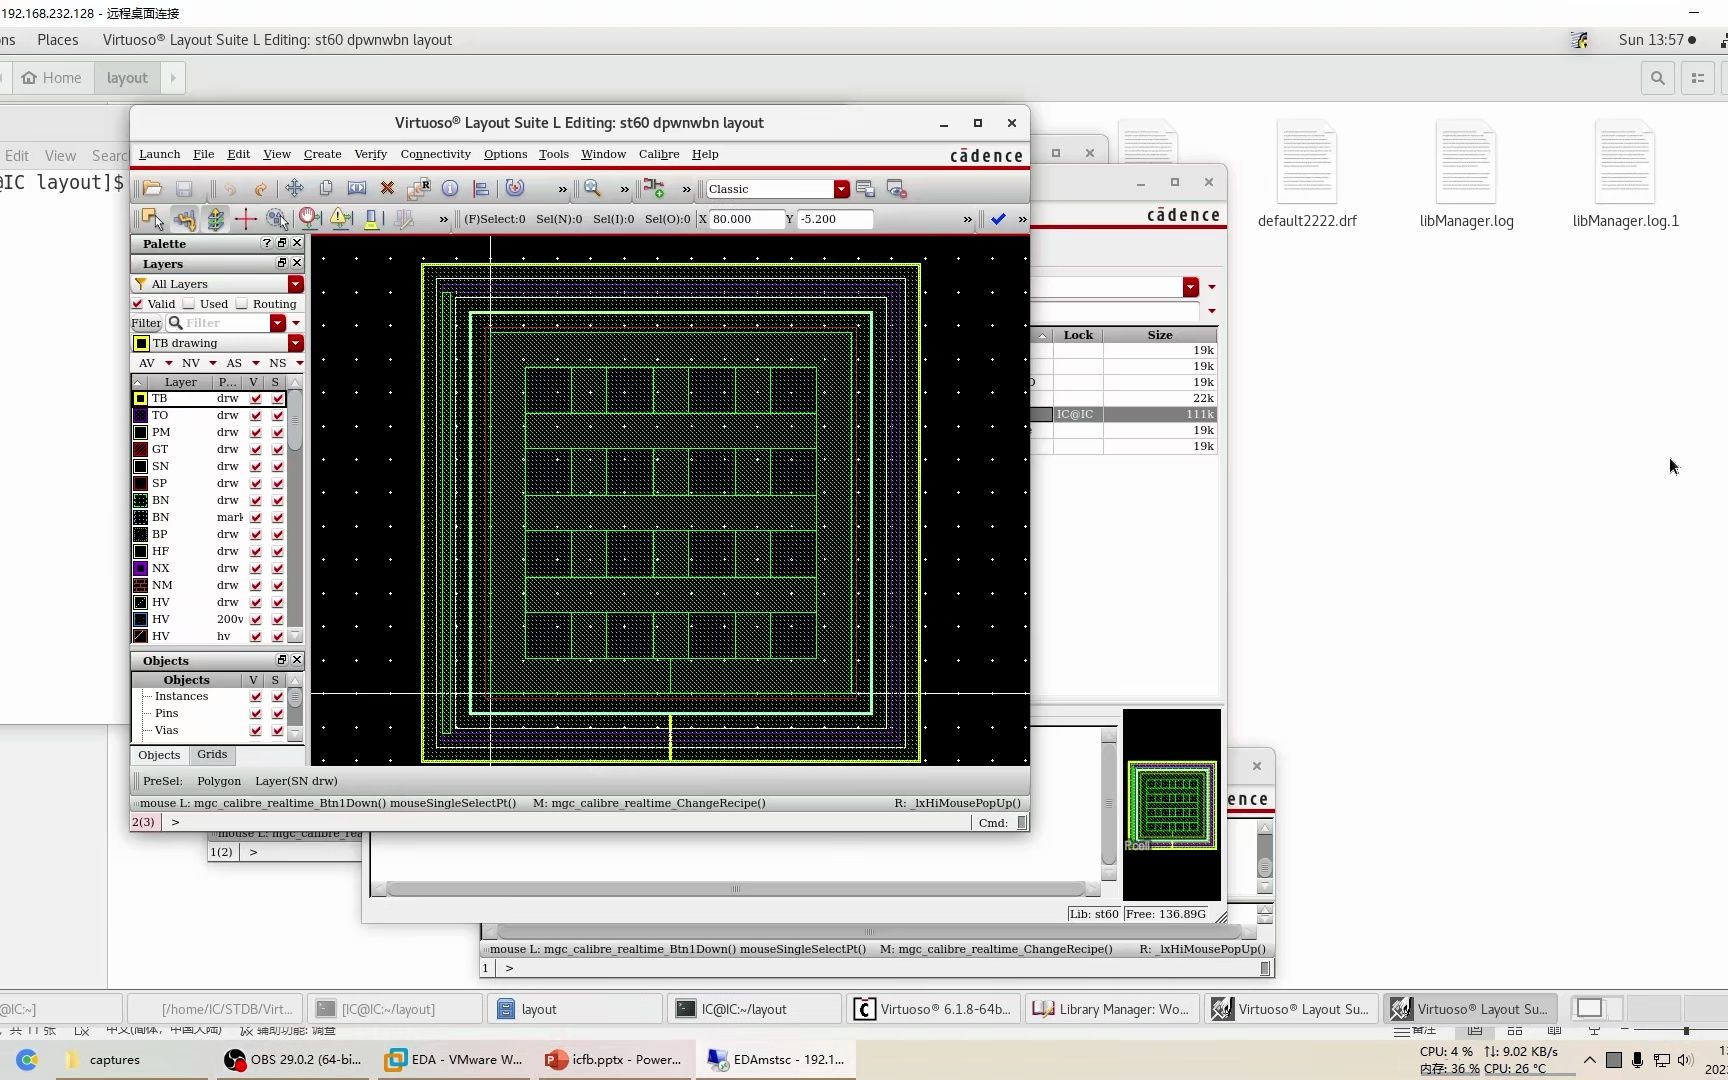
Task: Open the Launch menu
Action: (159, 154)
